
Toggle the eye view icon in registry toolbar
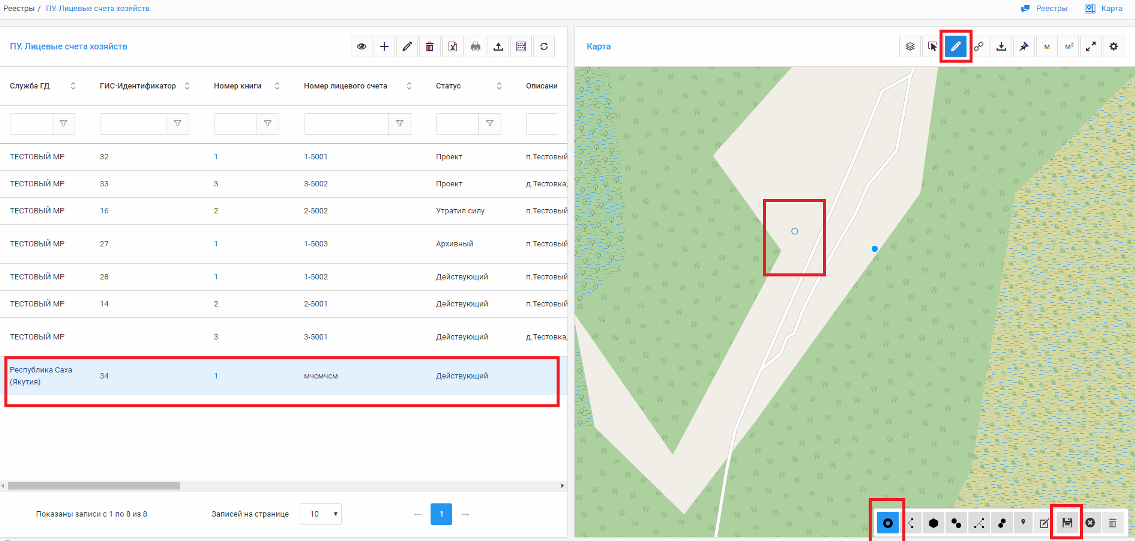coord(362,47)
